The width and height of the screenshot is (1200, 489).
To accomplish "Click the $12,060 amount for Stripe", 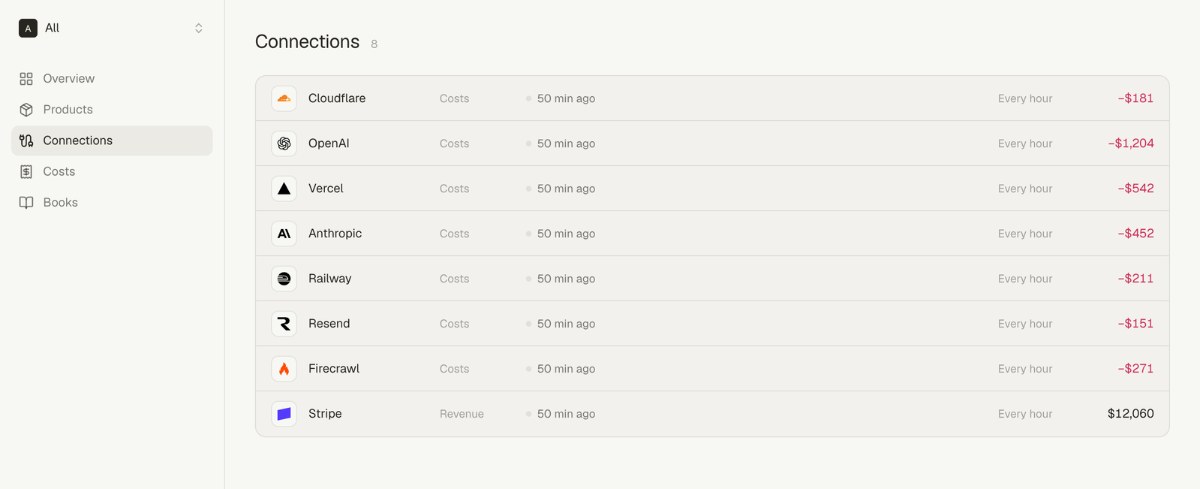I will (1131, 413).
